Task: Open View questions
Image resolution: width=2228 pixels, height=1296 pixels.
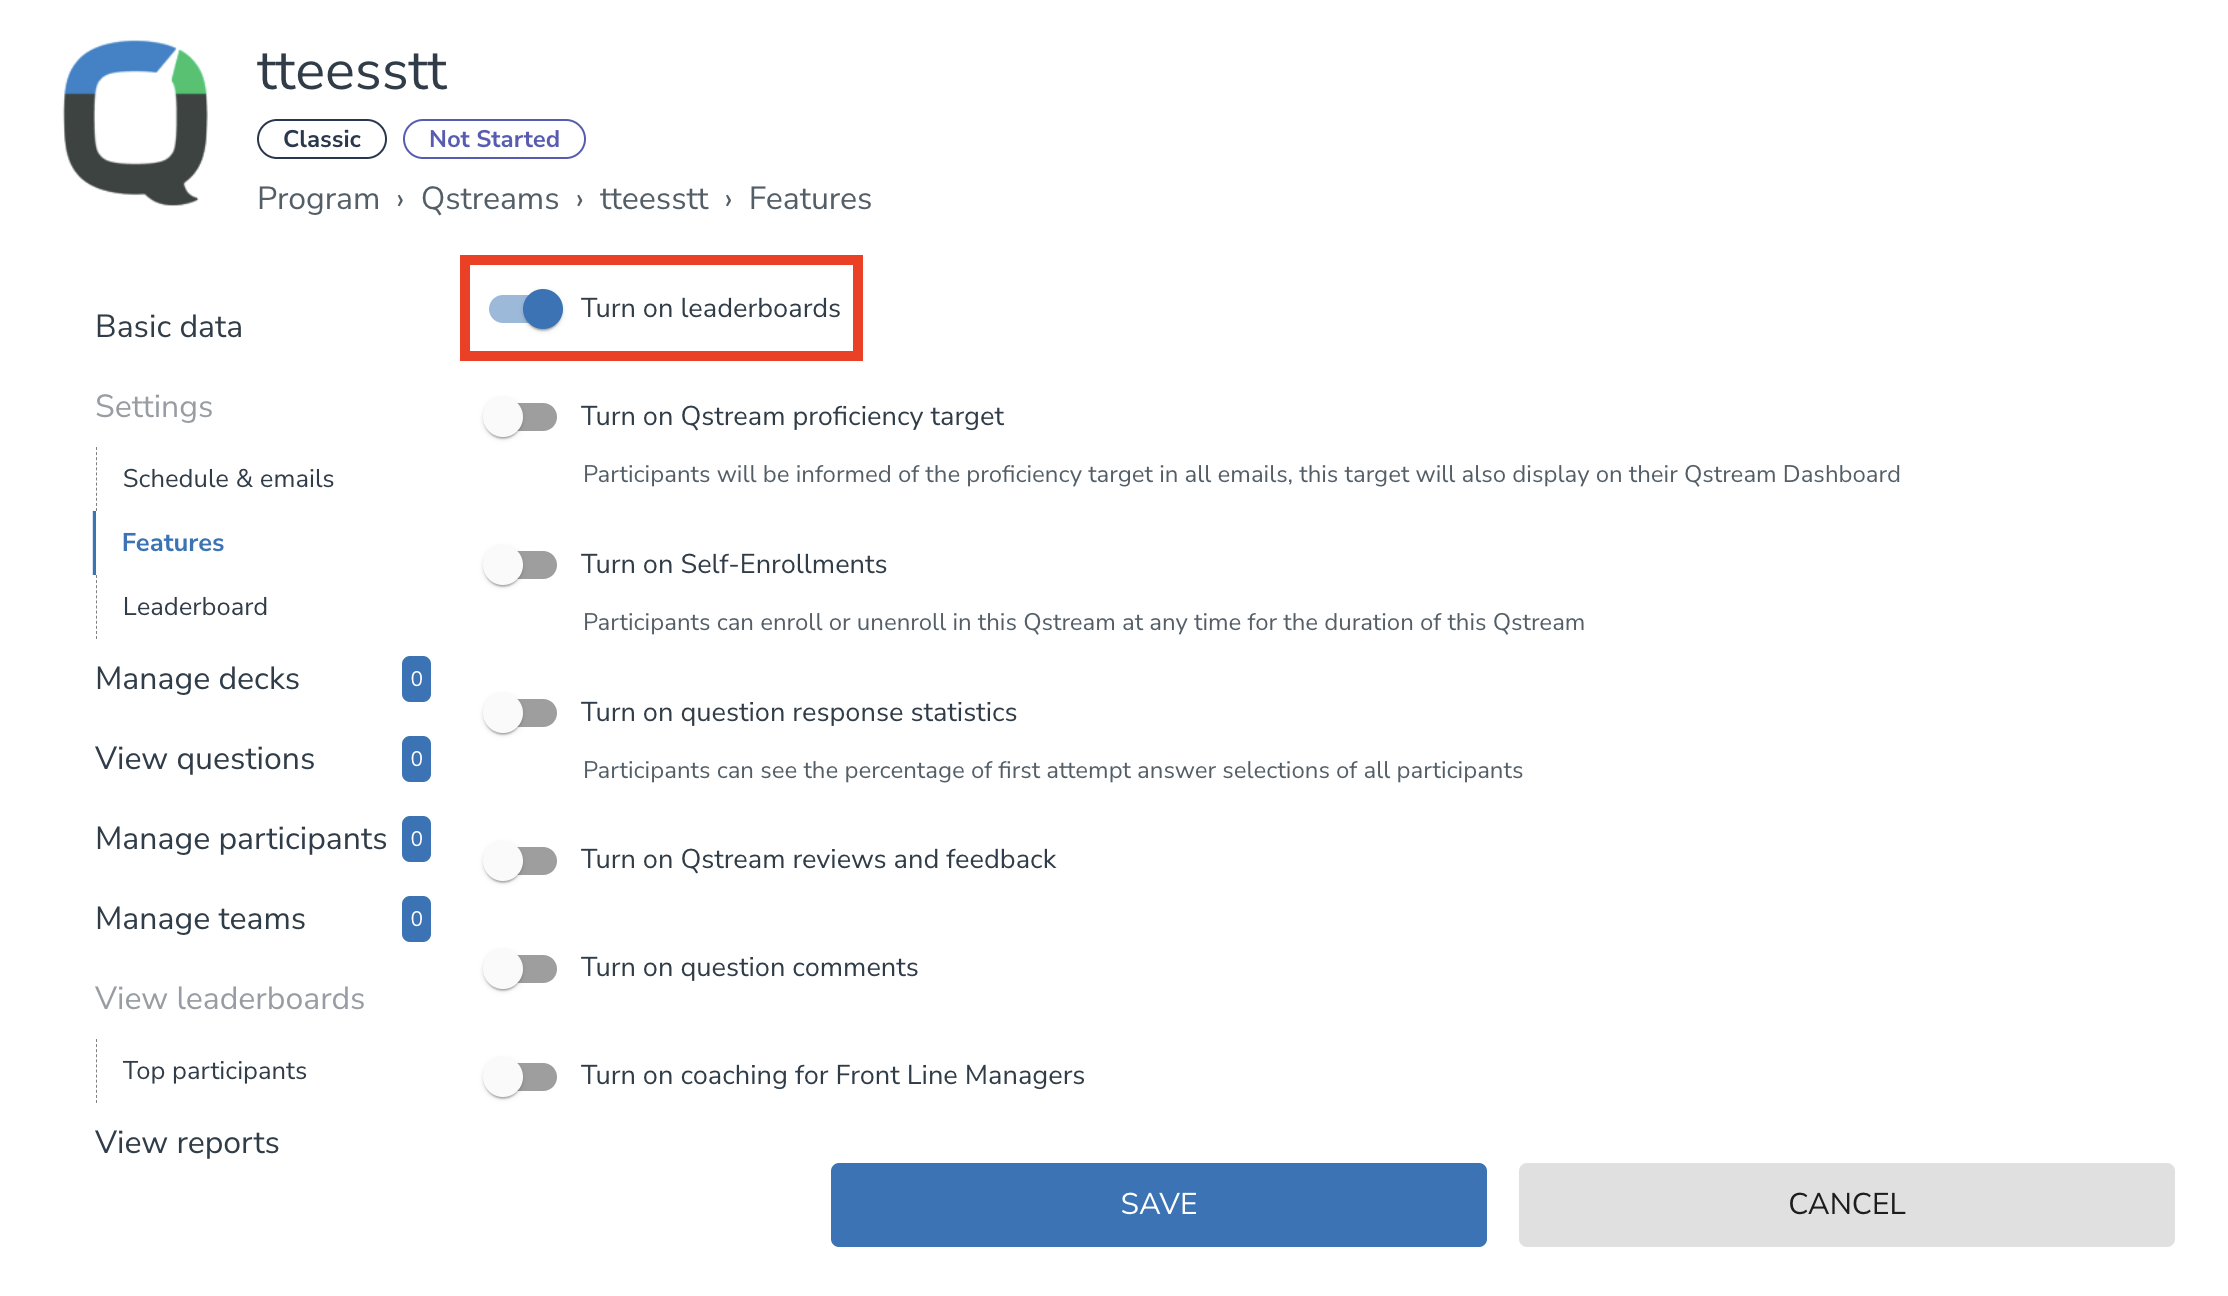Action: (x=204, y=758)
